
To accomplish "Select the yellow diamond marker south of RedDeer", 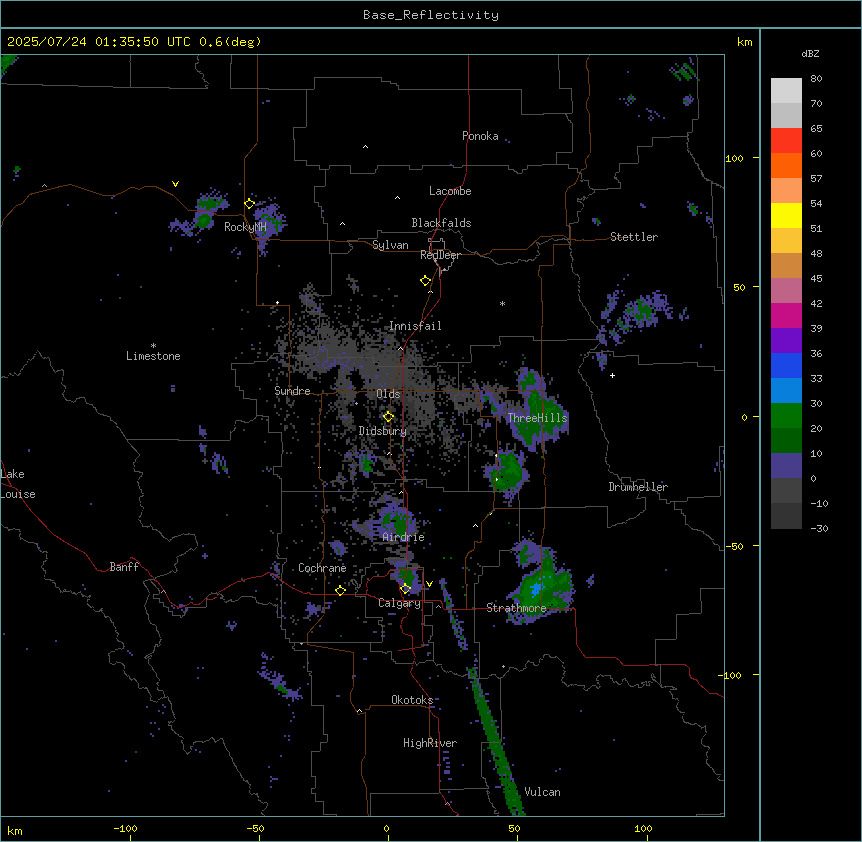I will coord(426,281).
